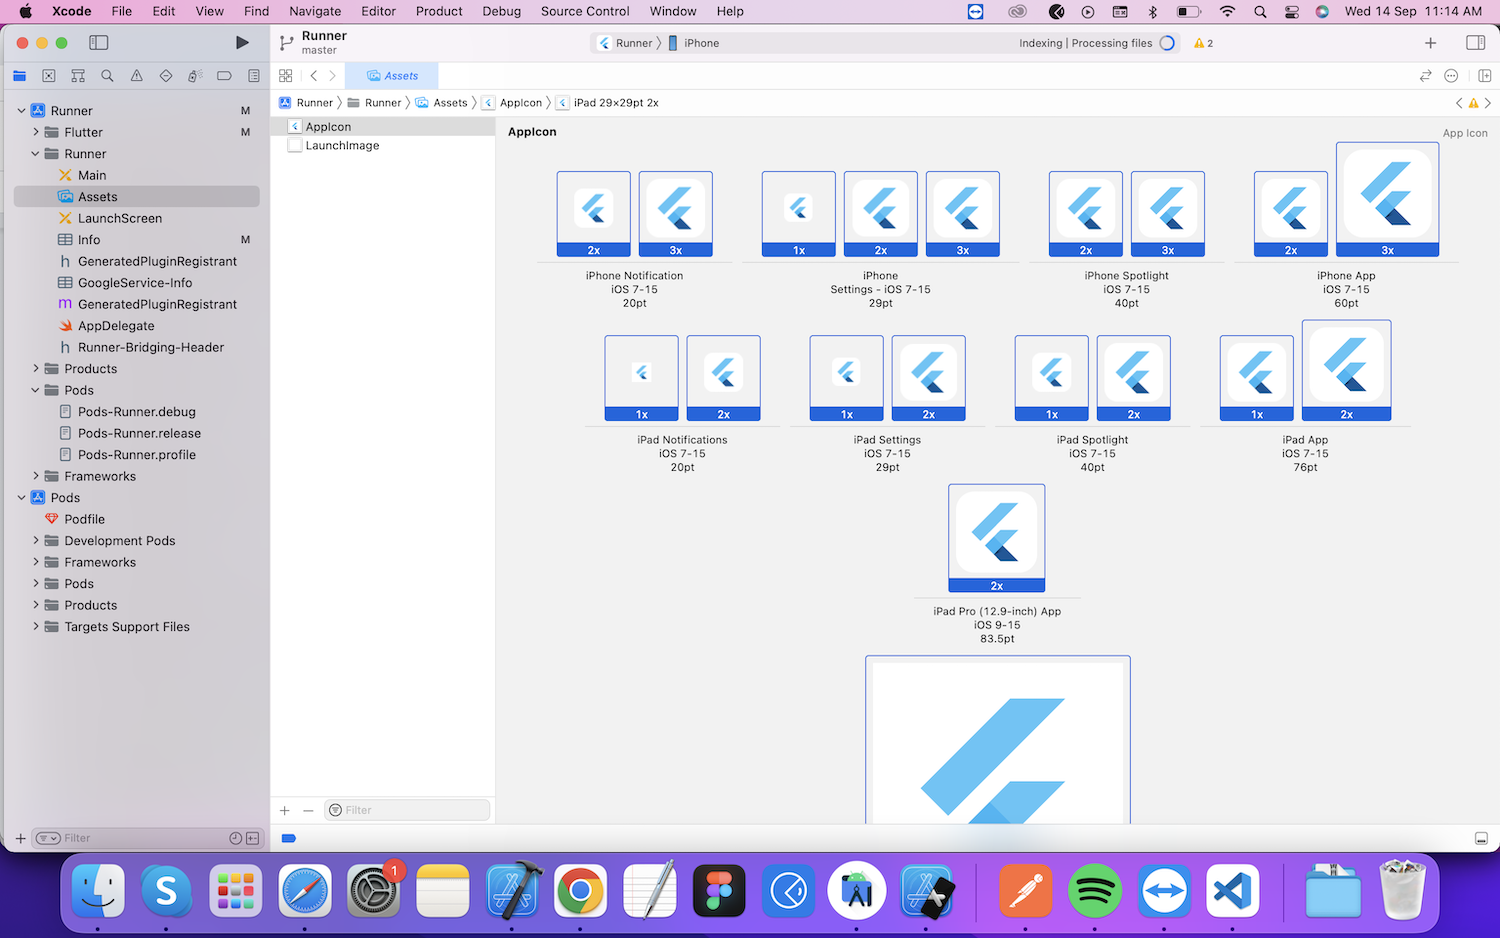Expand the Flutter group
Image resolution: width=1500 pixels, height=938 pixels.
pos(36,132)
